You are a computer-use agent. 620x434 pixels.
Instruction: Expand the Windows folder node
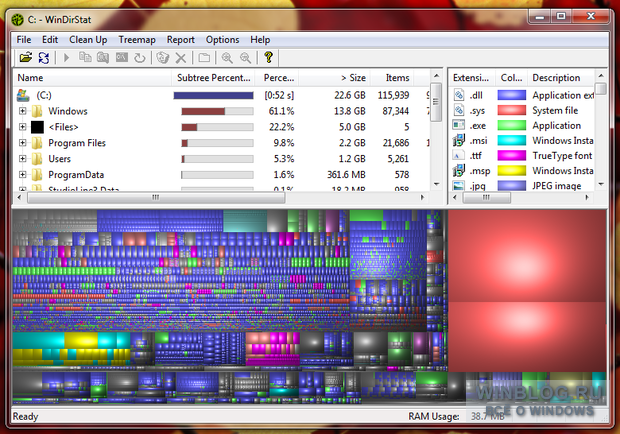coord(23,111)
